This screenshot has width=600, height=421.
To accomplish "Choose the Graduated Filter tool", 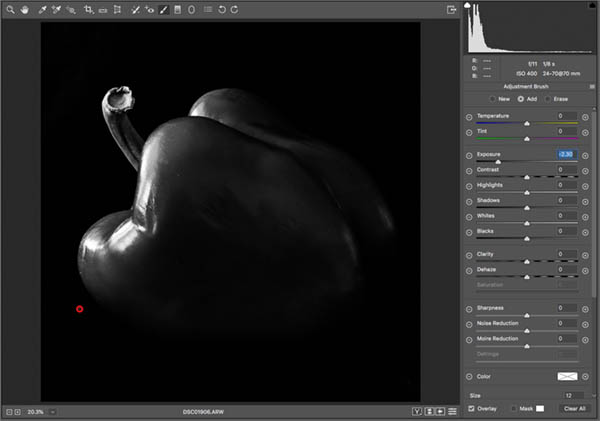I will (x=177, y=9).
